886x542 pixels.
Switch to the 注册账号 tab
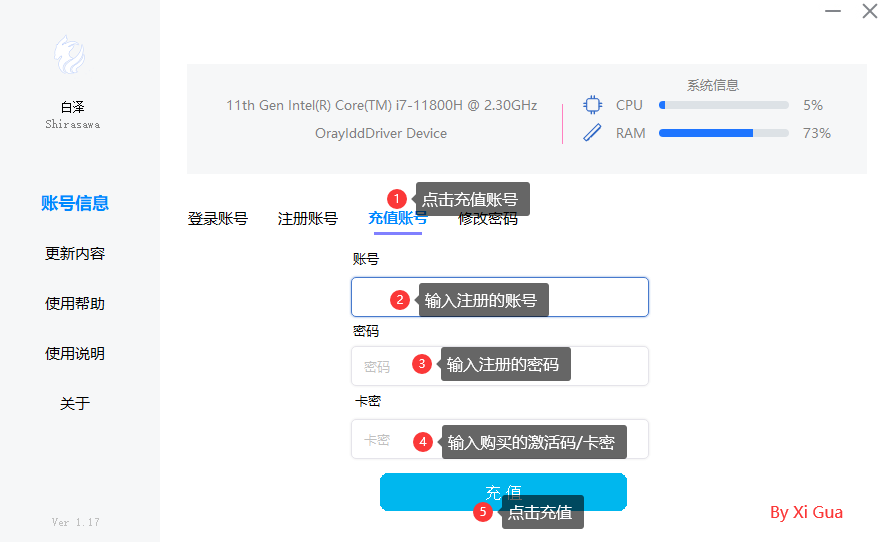307,219
